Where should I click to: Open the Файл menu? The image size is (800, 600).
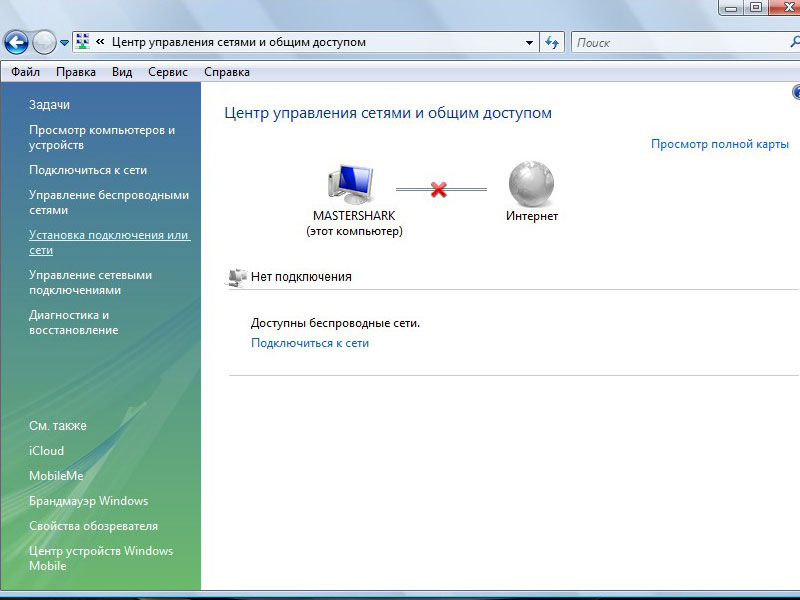coord(26,72)
